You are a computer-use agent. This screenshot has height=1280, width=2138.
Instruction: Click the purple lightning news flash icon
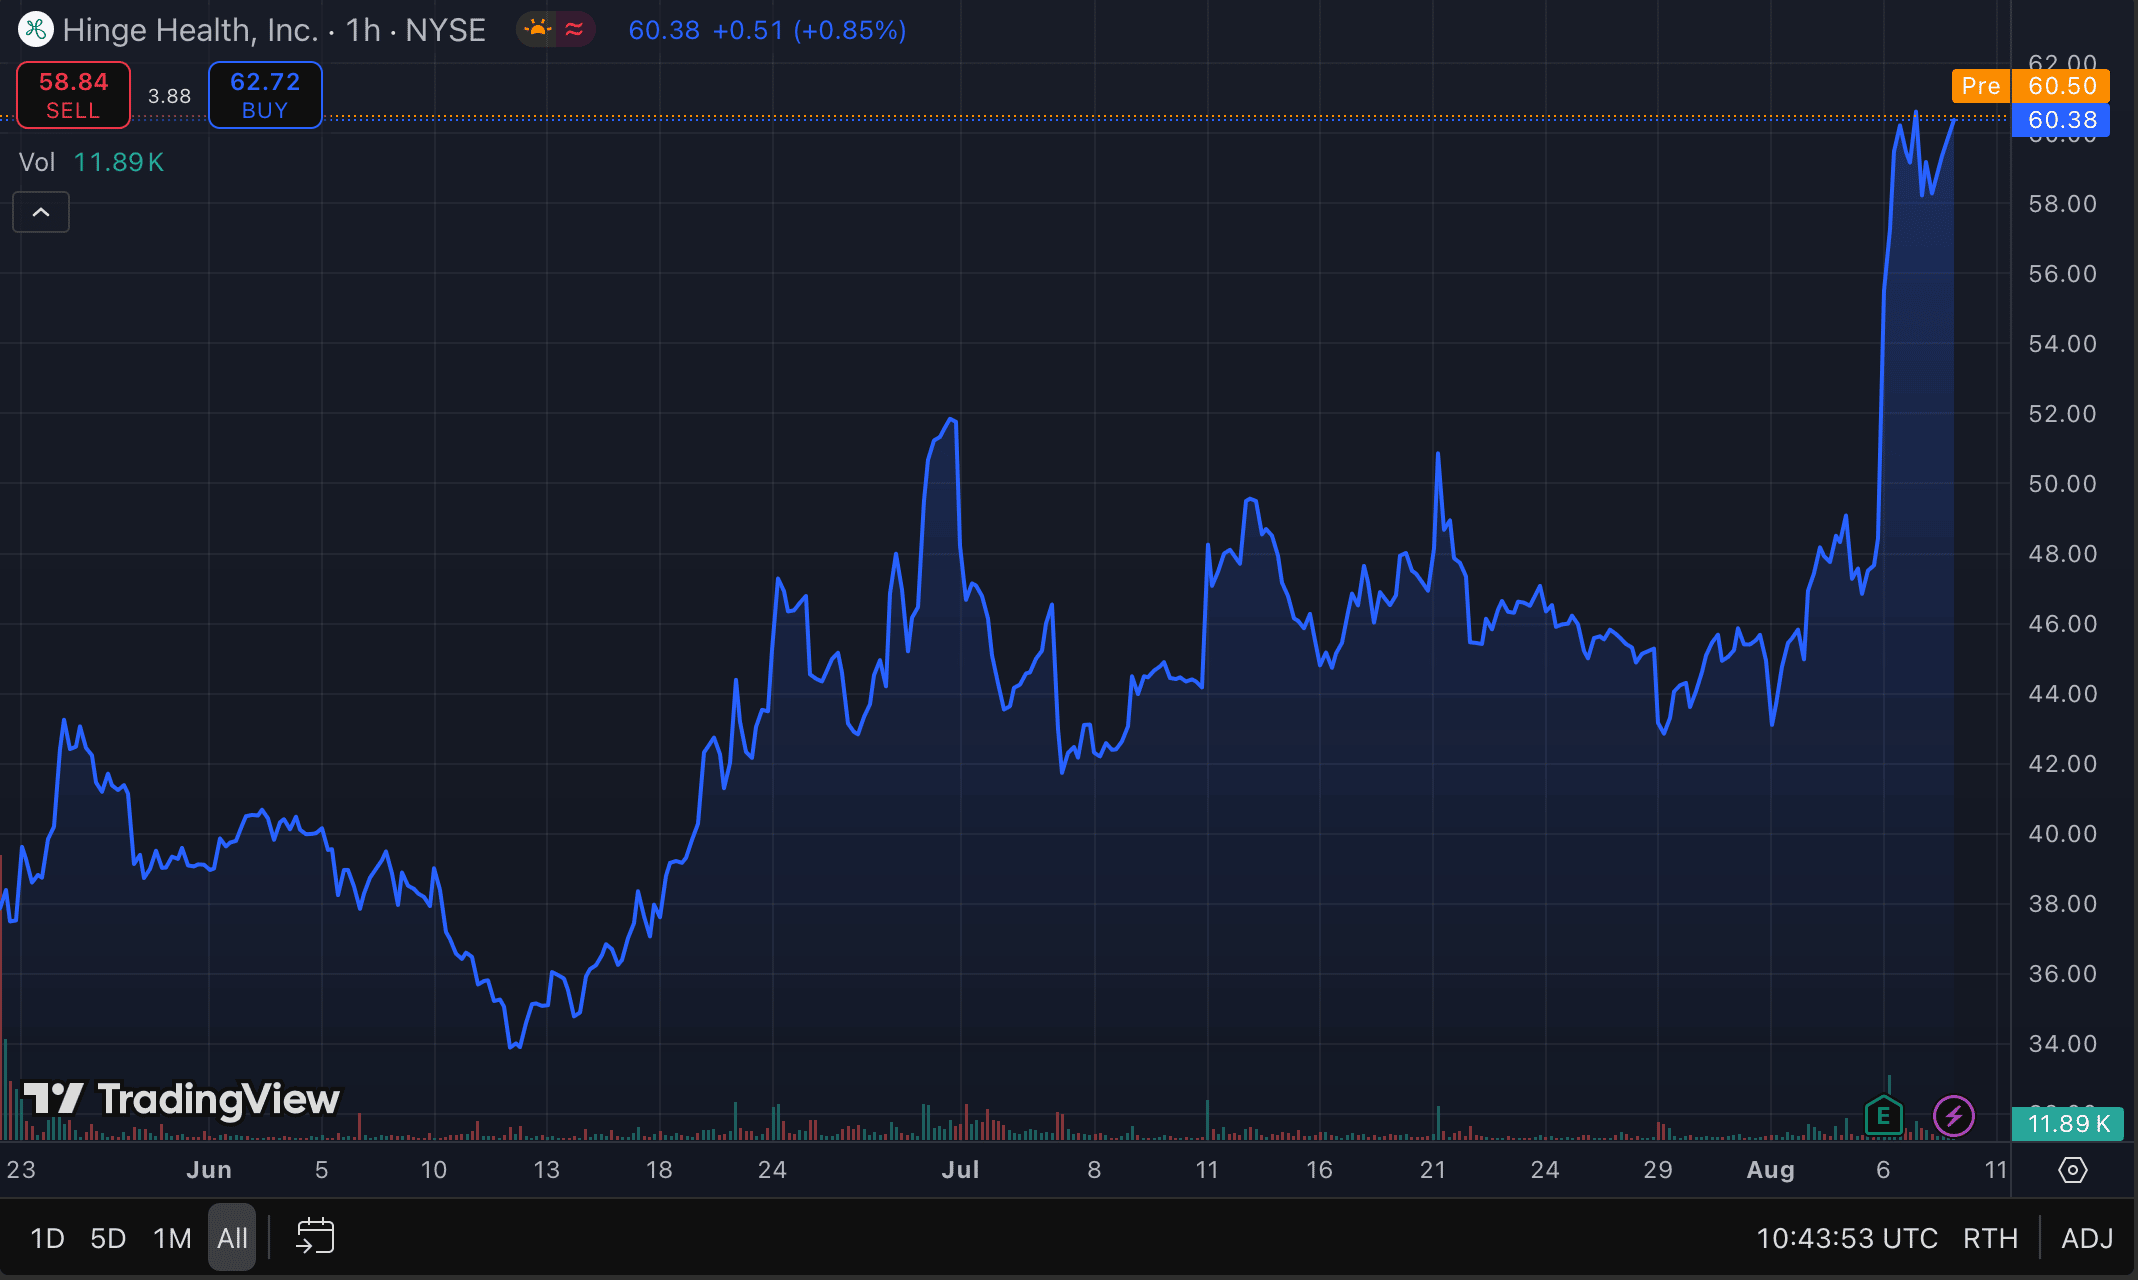1953,1115
